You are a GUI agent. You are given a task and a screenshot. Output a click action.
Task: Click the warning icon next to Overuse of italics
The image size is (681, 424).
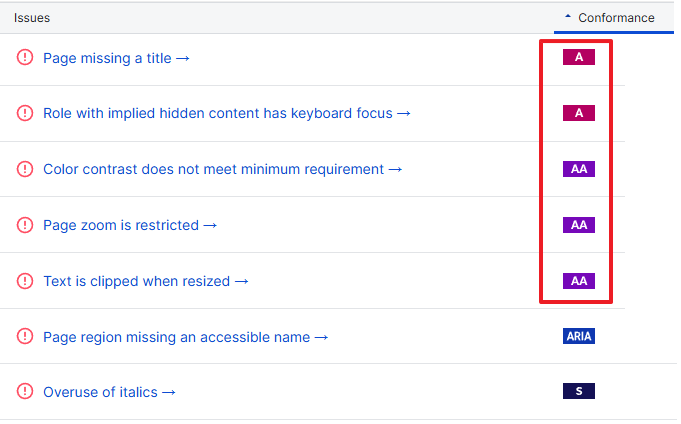click(25, 392)
